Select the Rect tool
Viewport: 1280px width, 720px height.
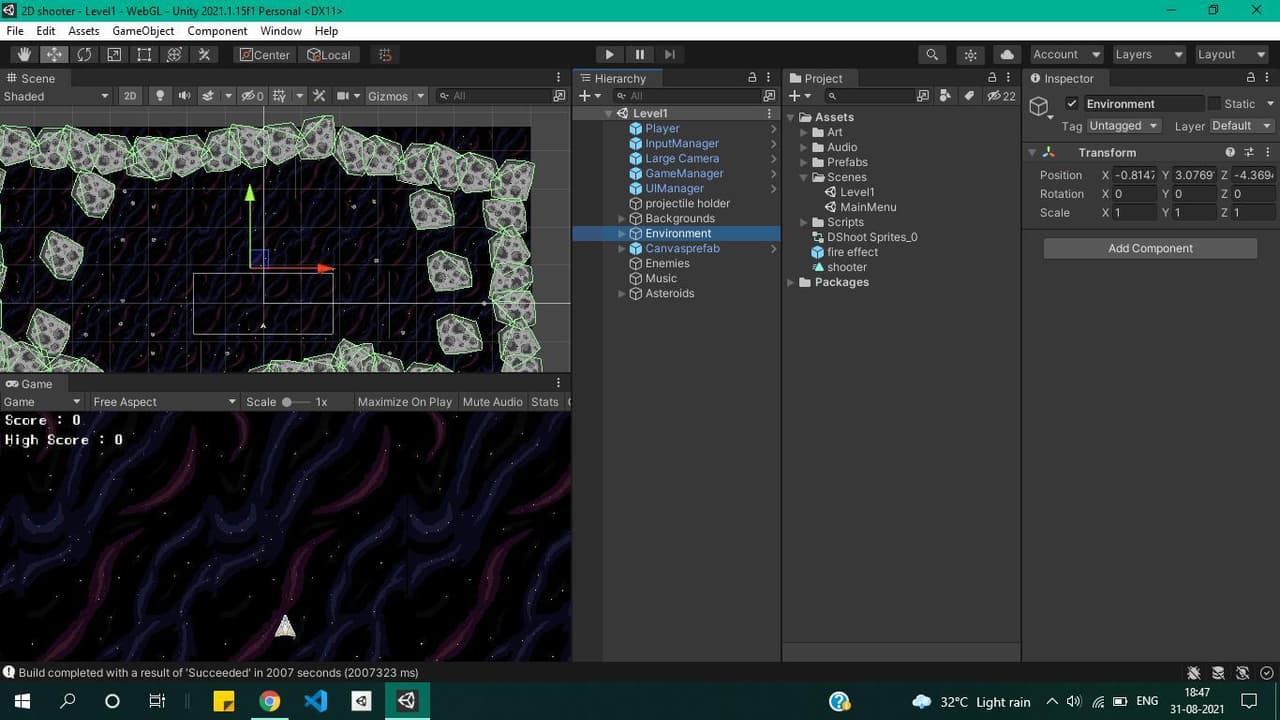[x=144, y=55]
